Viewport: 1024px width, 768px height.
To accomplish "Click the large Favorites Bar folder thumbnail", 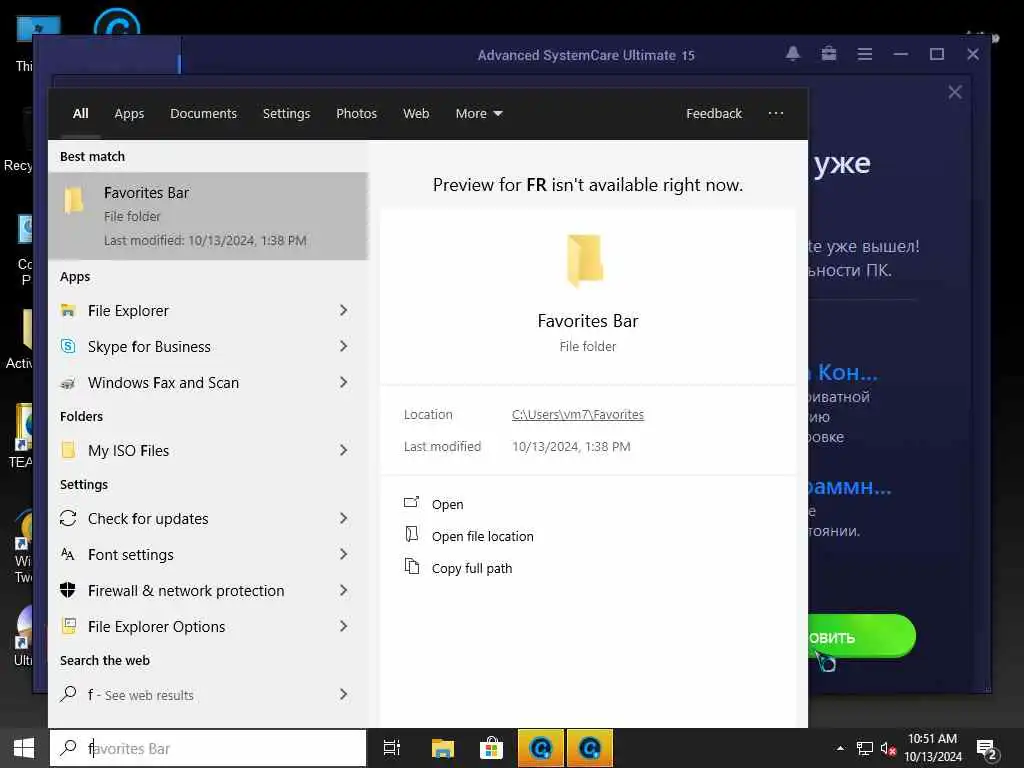I will tap(584, 261).
